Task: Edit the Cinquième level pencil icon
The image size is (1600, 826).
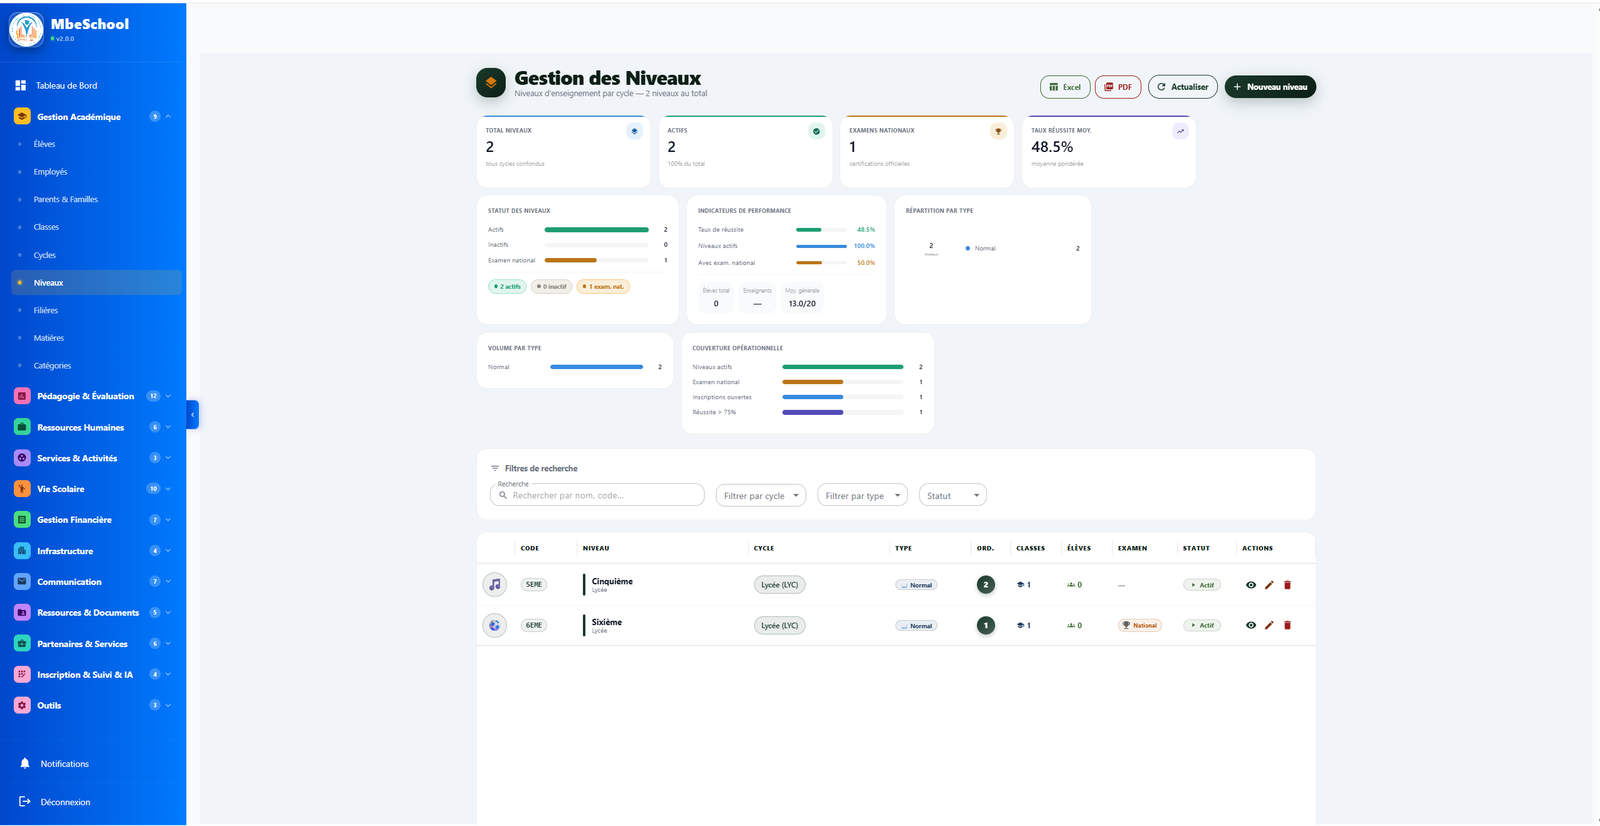Action: [x=1269, y=585]
